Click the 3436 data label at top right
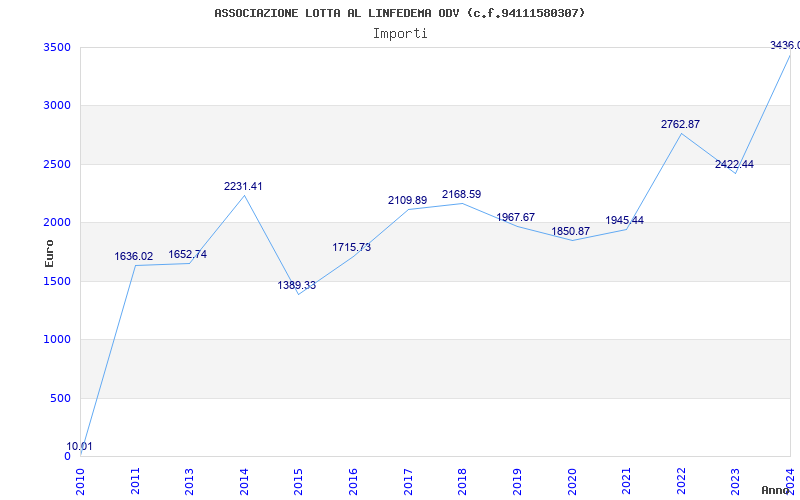800x500 pixels. click(x=785, y=45)
